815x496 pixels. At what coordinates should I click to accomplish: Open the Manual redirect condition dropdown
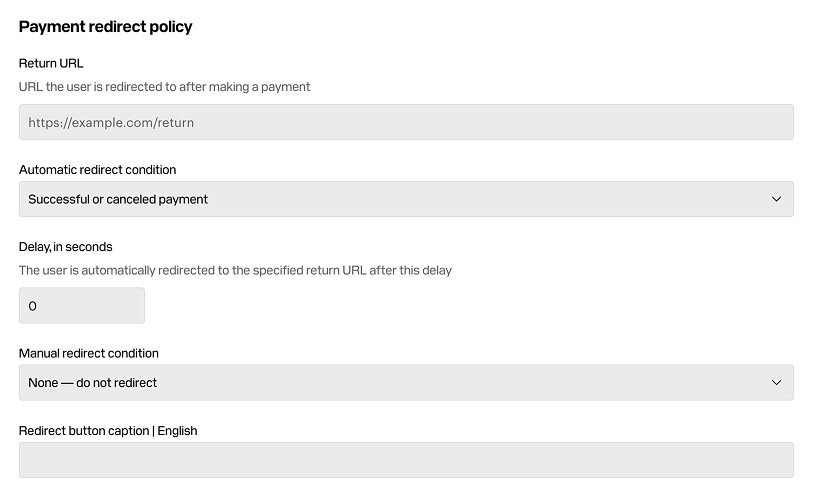406,383
